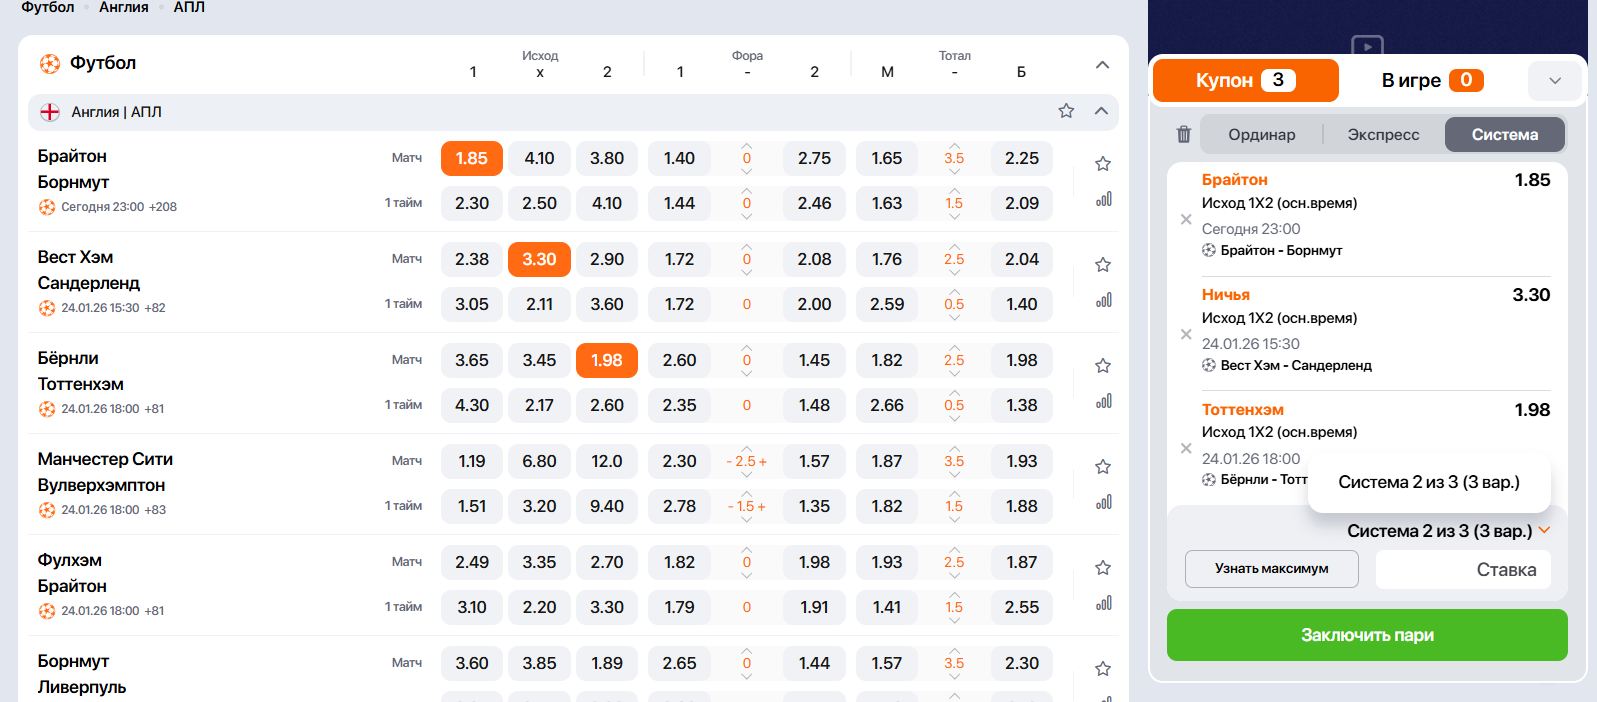This screenshot has height=702, width=1597.
Task: Favorite the Брайтон – Борнмут match star
Action: pyautogui.click(x=1103, y=164)
